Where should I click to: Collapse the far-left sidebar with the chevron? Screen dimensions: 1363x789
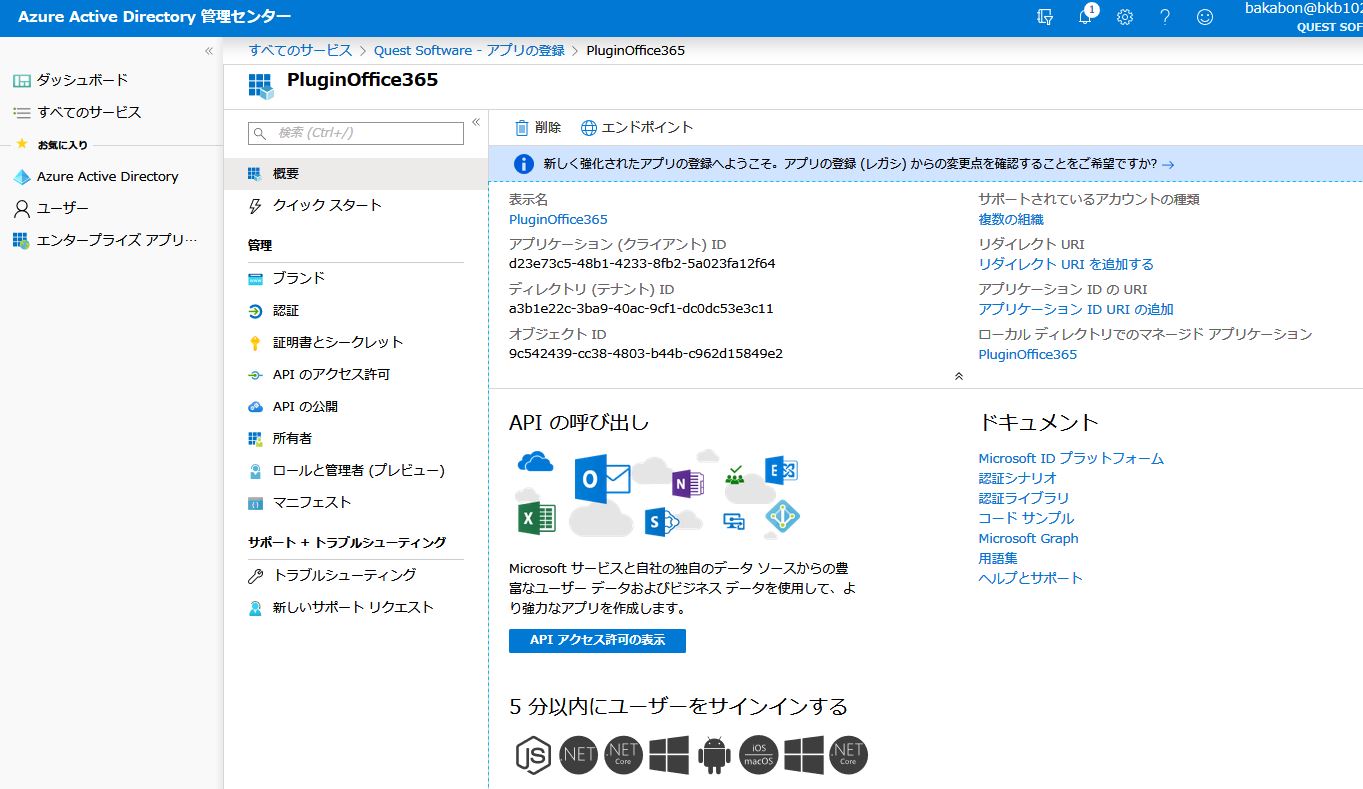pos(209,50)
